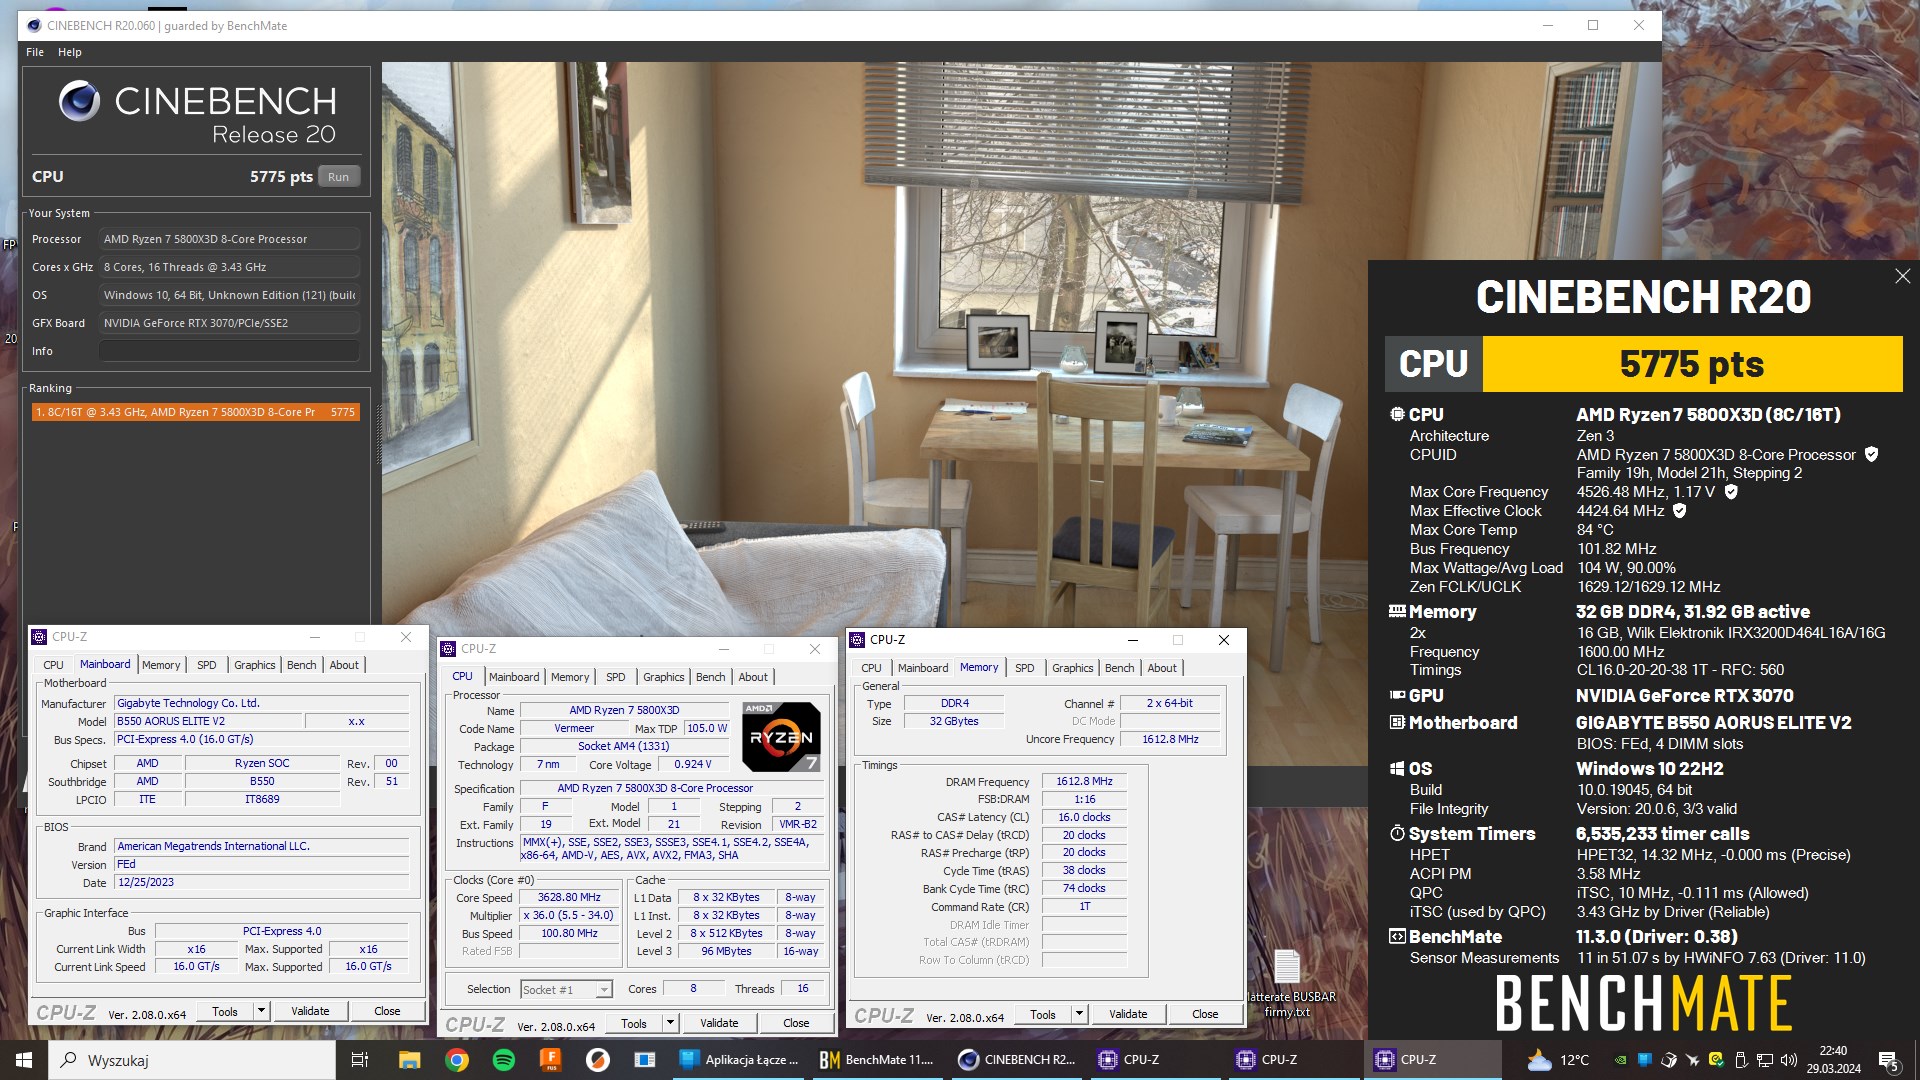The height and width of the screenshot is (1080, 1920).
Task: Click the CPU-Z Mainboard window title icon
Action: click(x=39, y=637)
